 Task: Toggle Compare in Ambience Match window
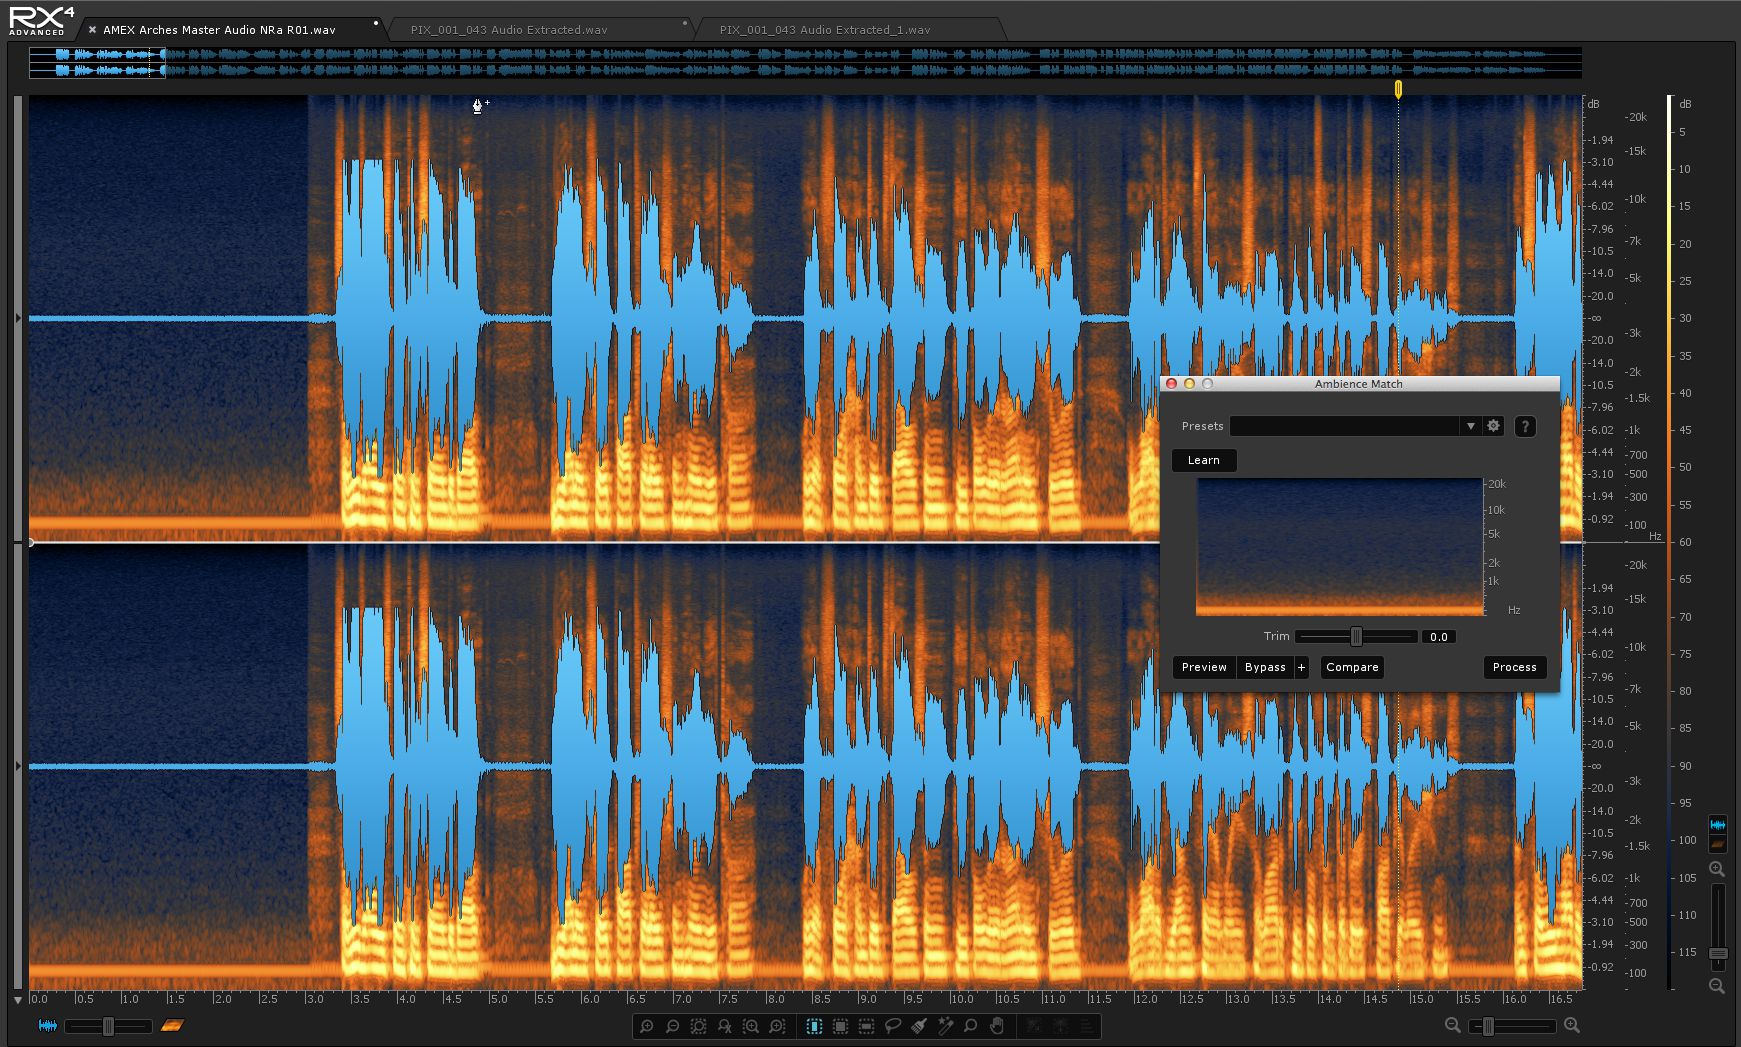[1352, 667]
